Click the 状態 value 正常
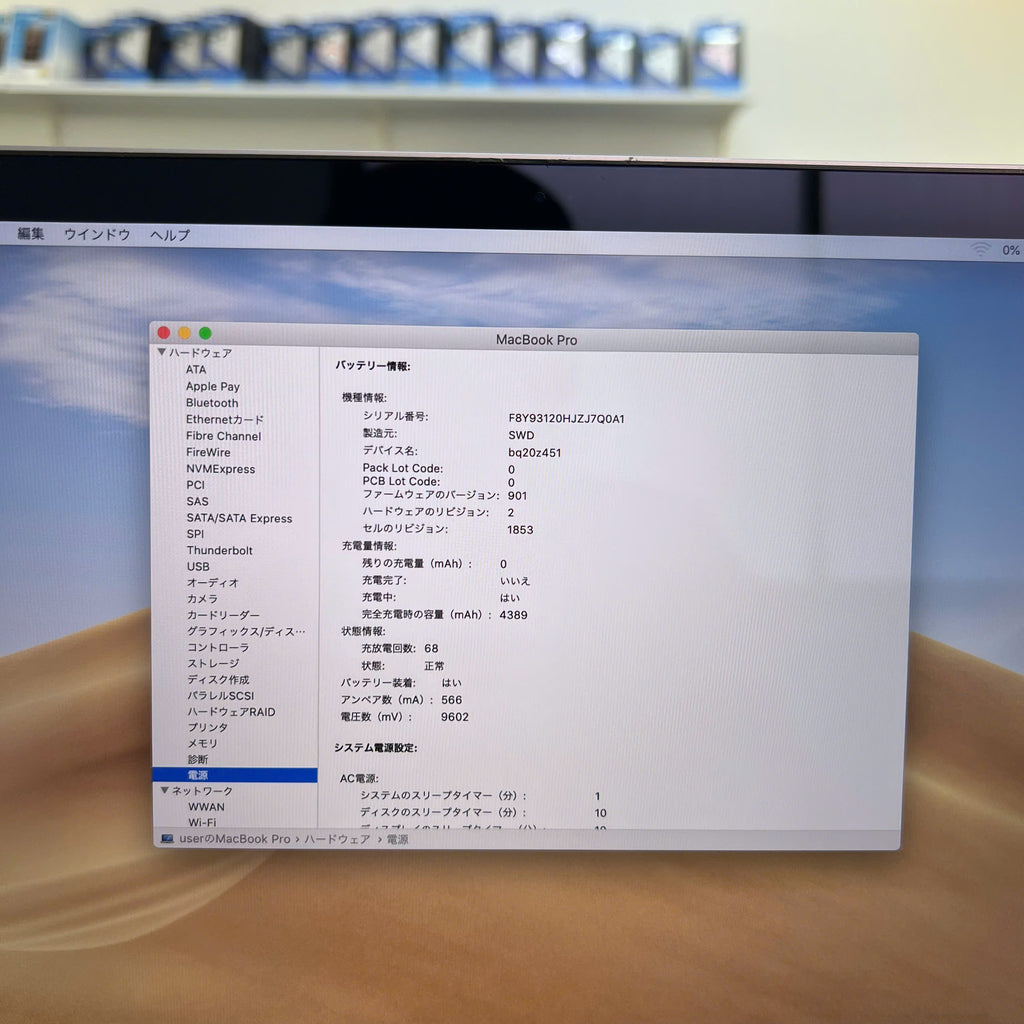The height and width of the screenshot is (1024, 1024). 434,665
